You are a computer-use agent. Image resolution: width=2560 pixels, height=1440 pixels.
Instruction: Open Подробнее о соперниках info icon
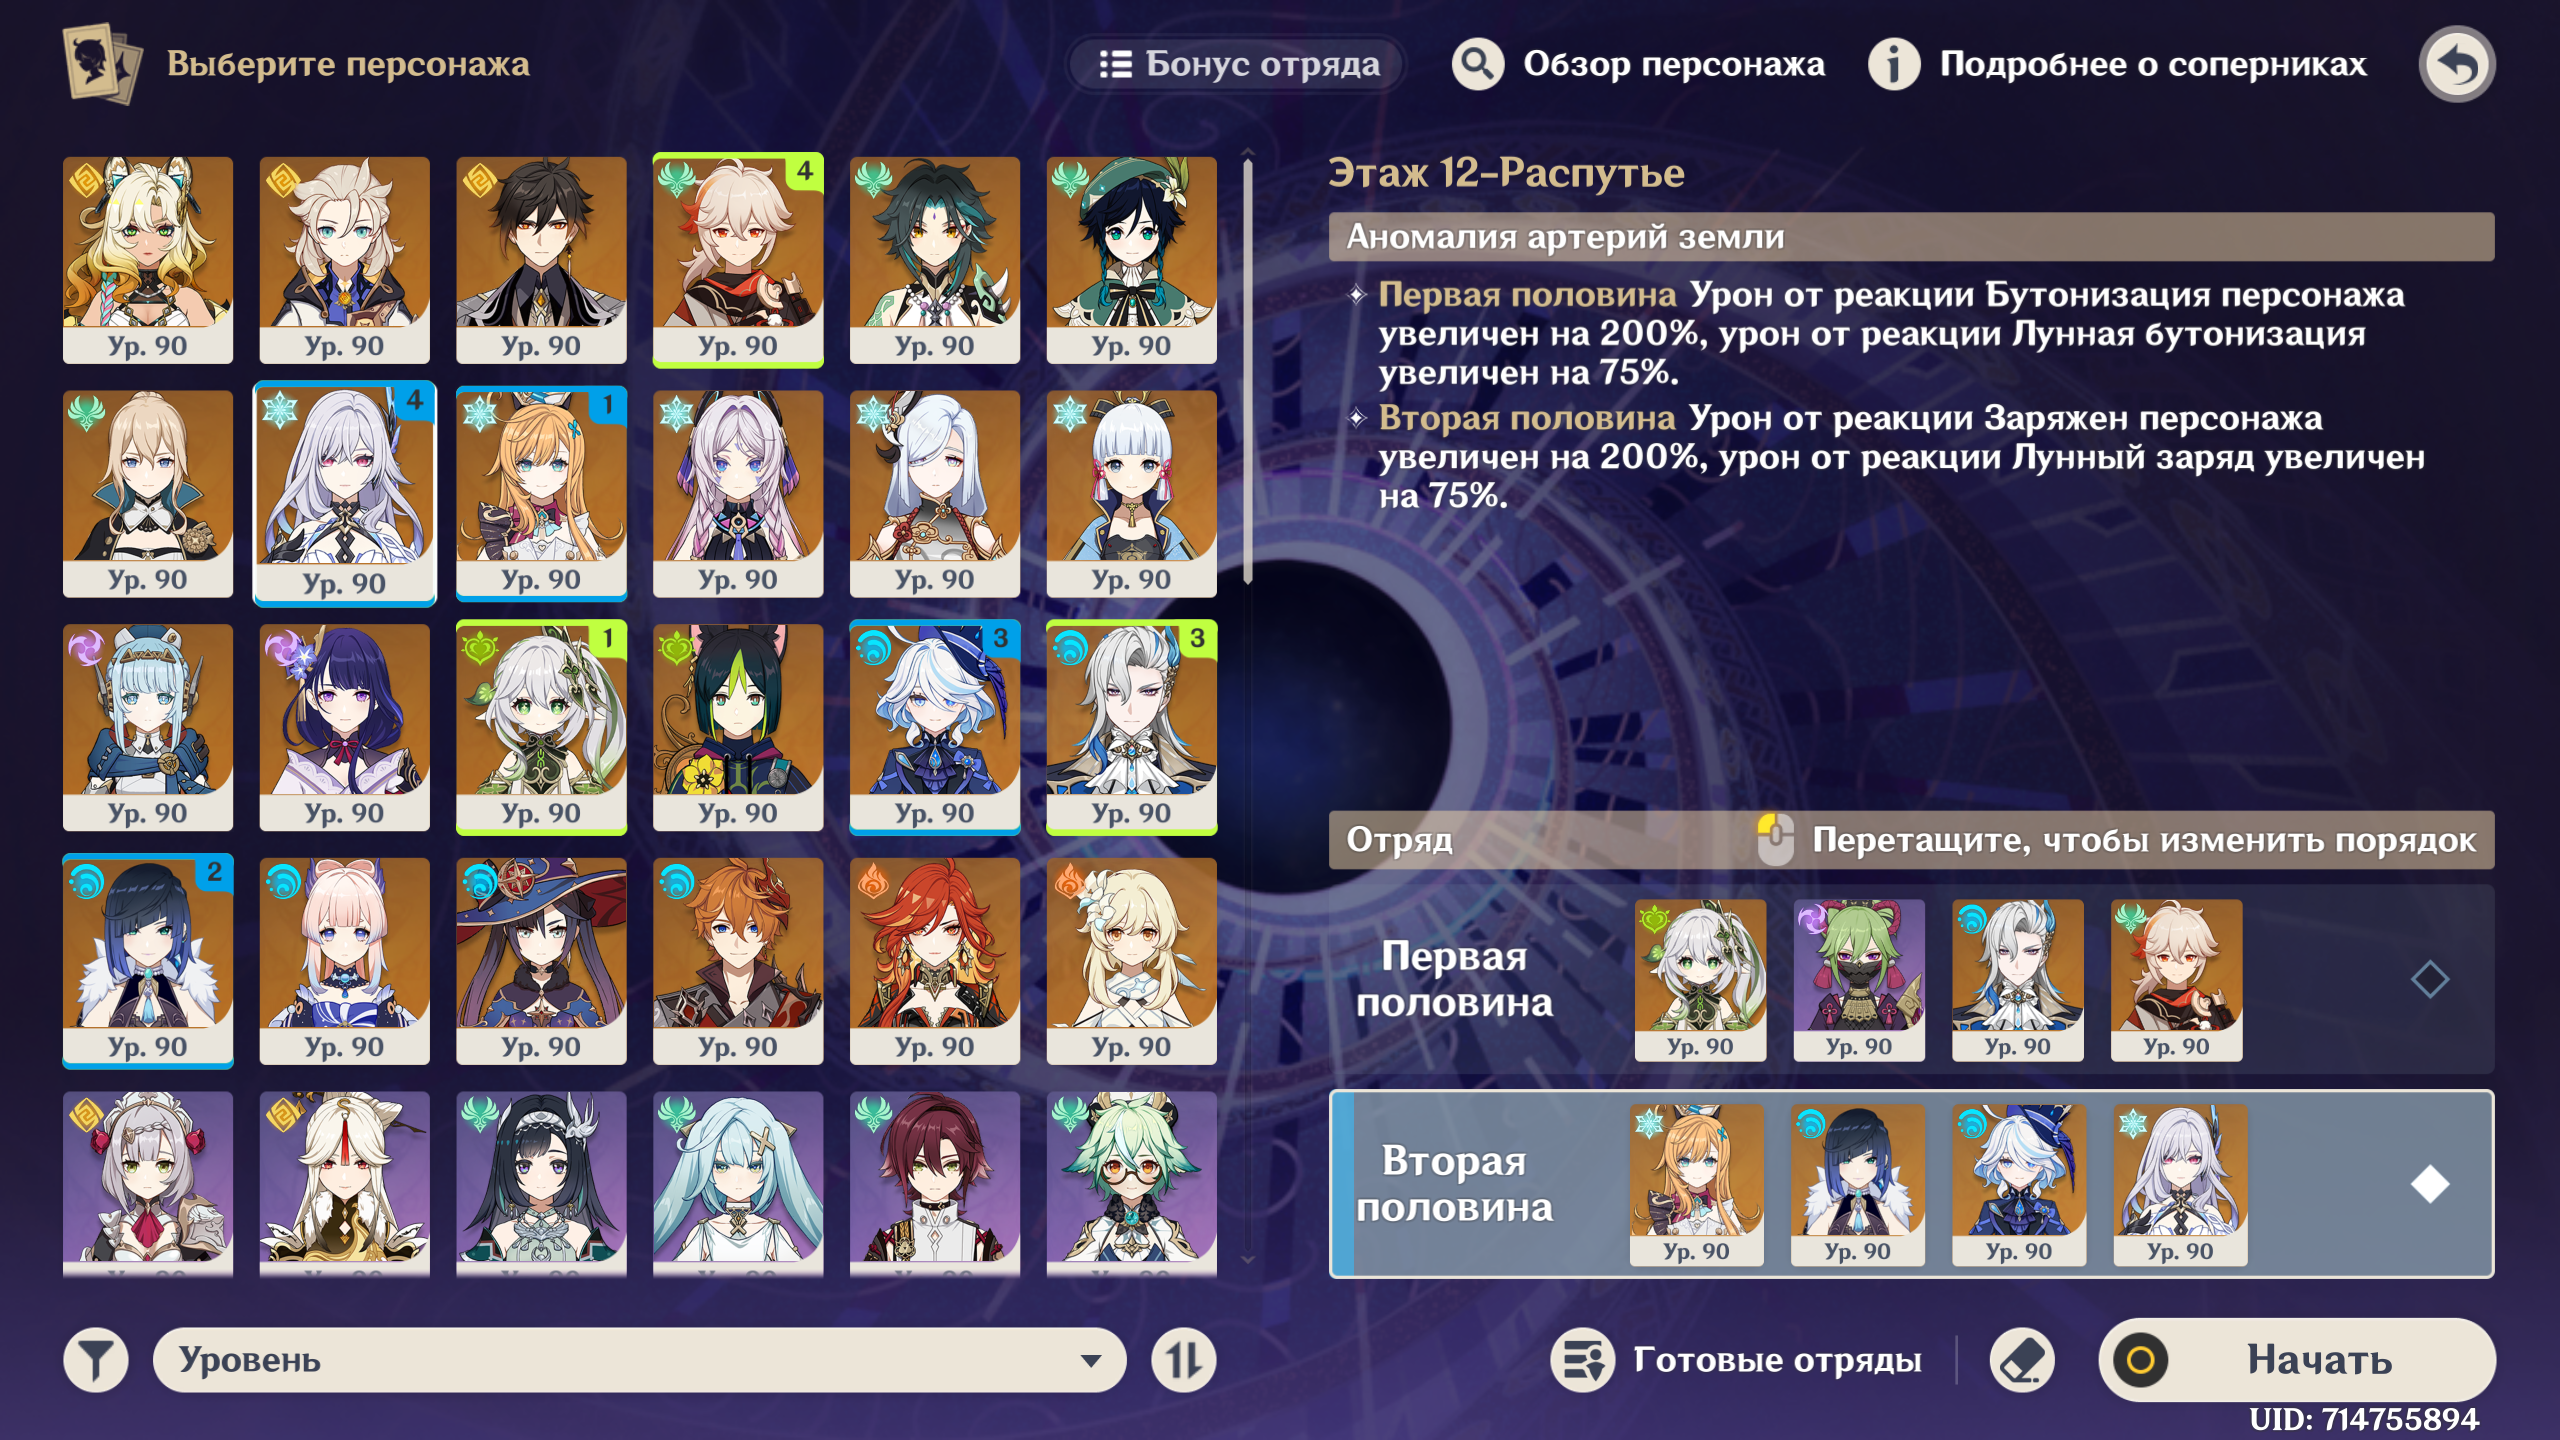pyautogui.click(x=1894, y=64)
